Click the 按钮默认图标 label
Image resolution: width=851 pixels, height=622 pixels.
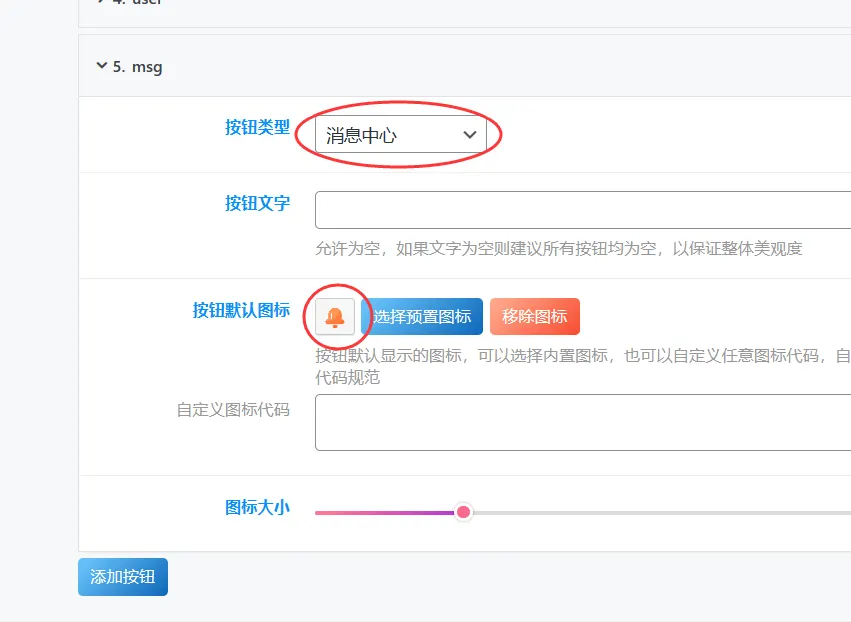click(x=241, y=310)
